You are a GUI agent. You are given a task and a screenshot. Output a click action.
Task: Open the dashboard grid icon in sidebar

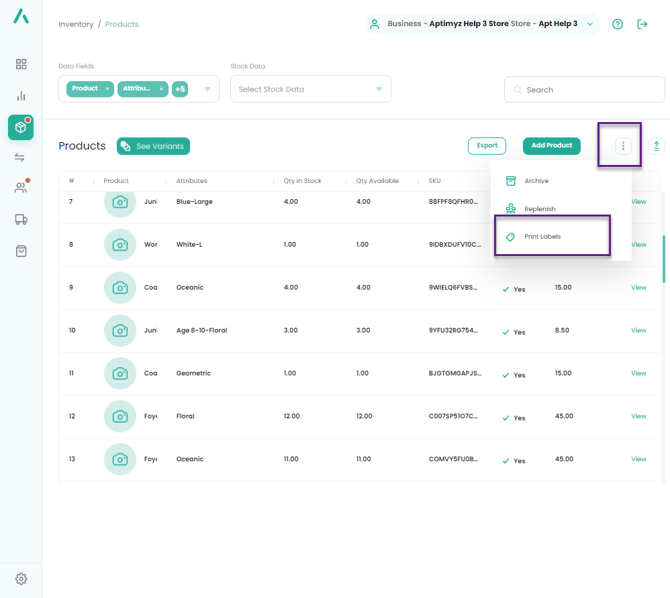tap(21, 64)
